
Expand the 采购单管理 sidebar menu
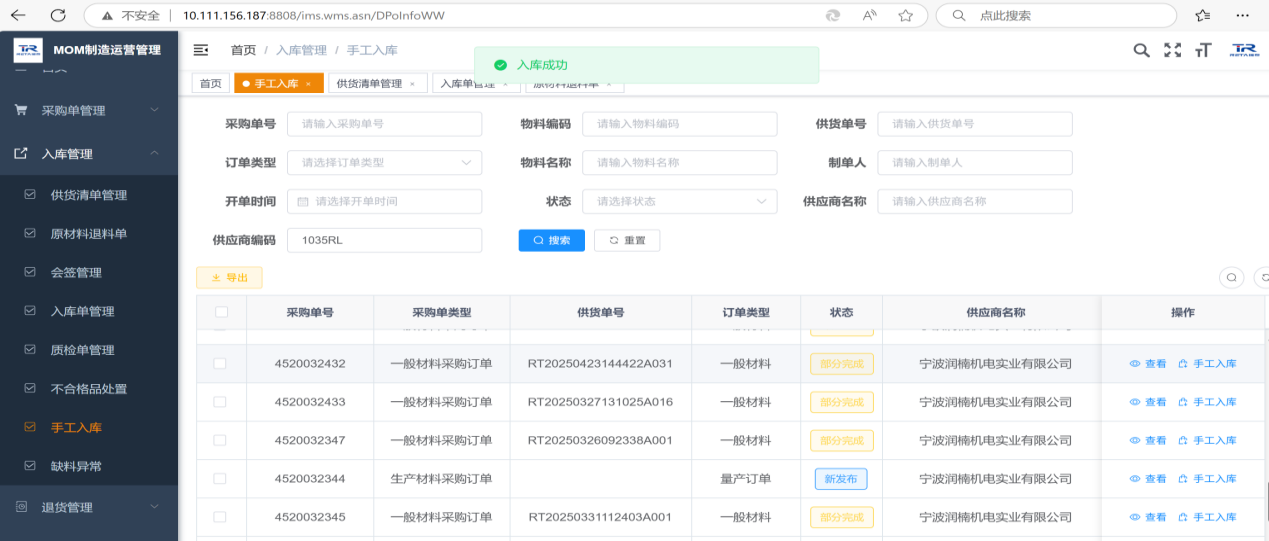click(89, 110)
